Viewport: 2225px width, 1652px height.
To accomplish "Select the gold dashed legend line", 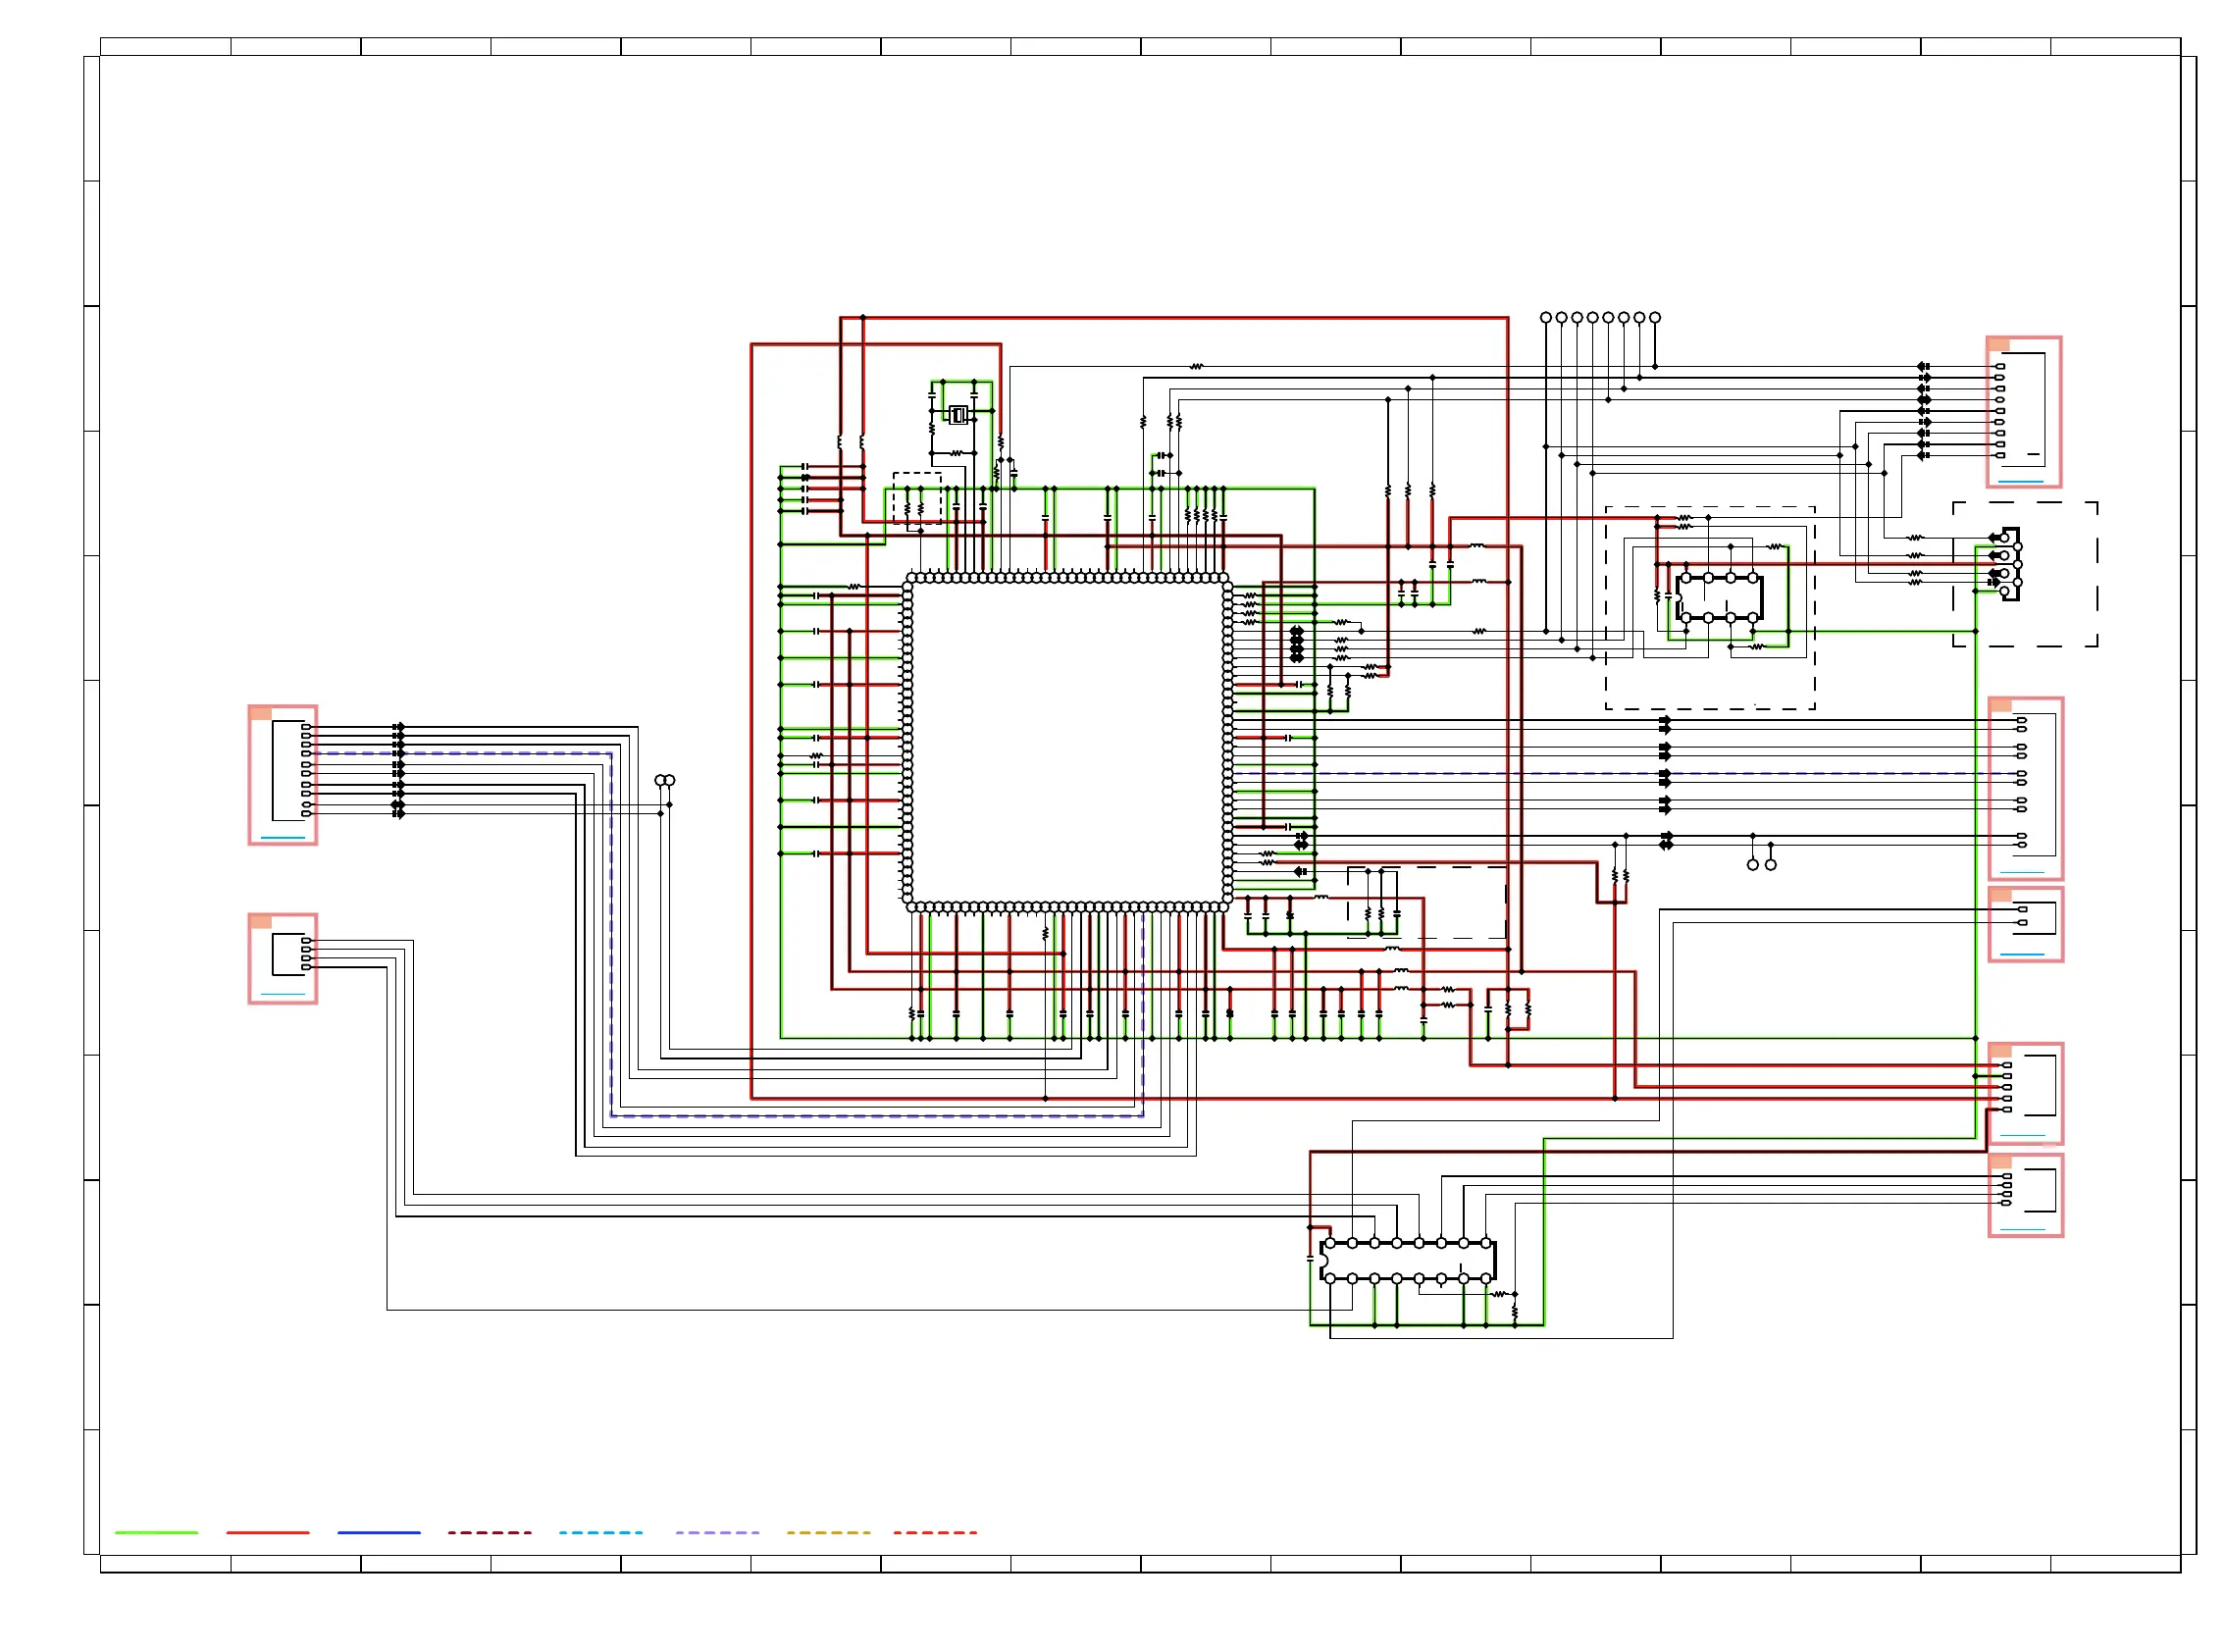I will (828, 1532).
